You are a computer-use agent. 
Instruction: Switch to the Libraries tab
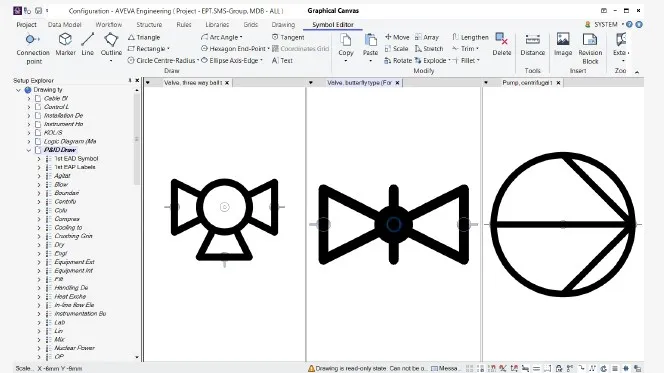pyautogui.click(x=217, y=25)
